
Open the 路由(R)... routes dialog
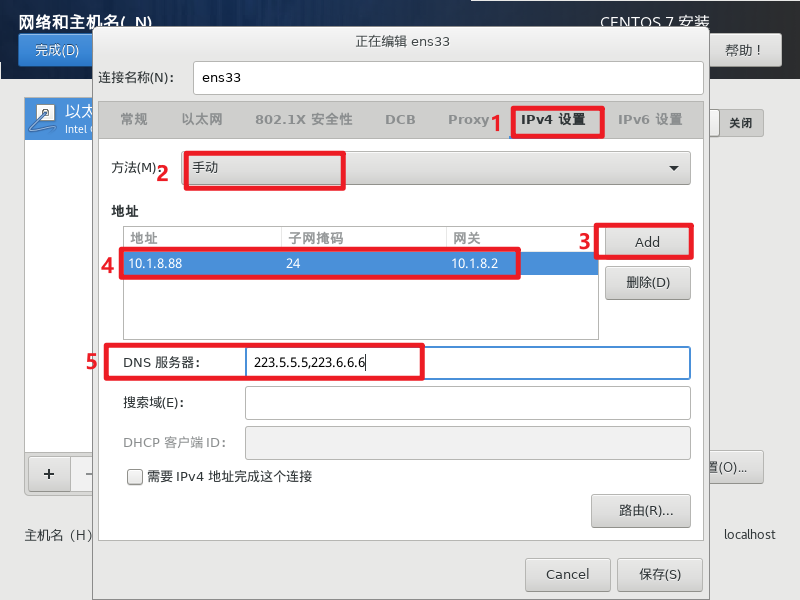[x=641, y=511]
